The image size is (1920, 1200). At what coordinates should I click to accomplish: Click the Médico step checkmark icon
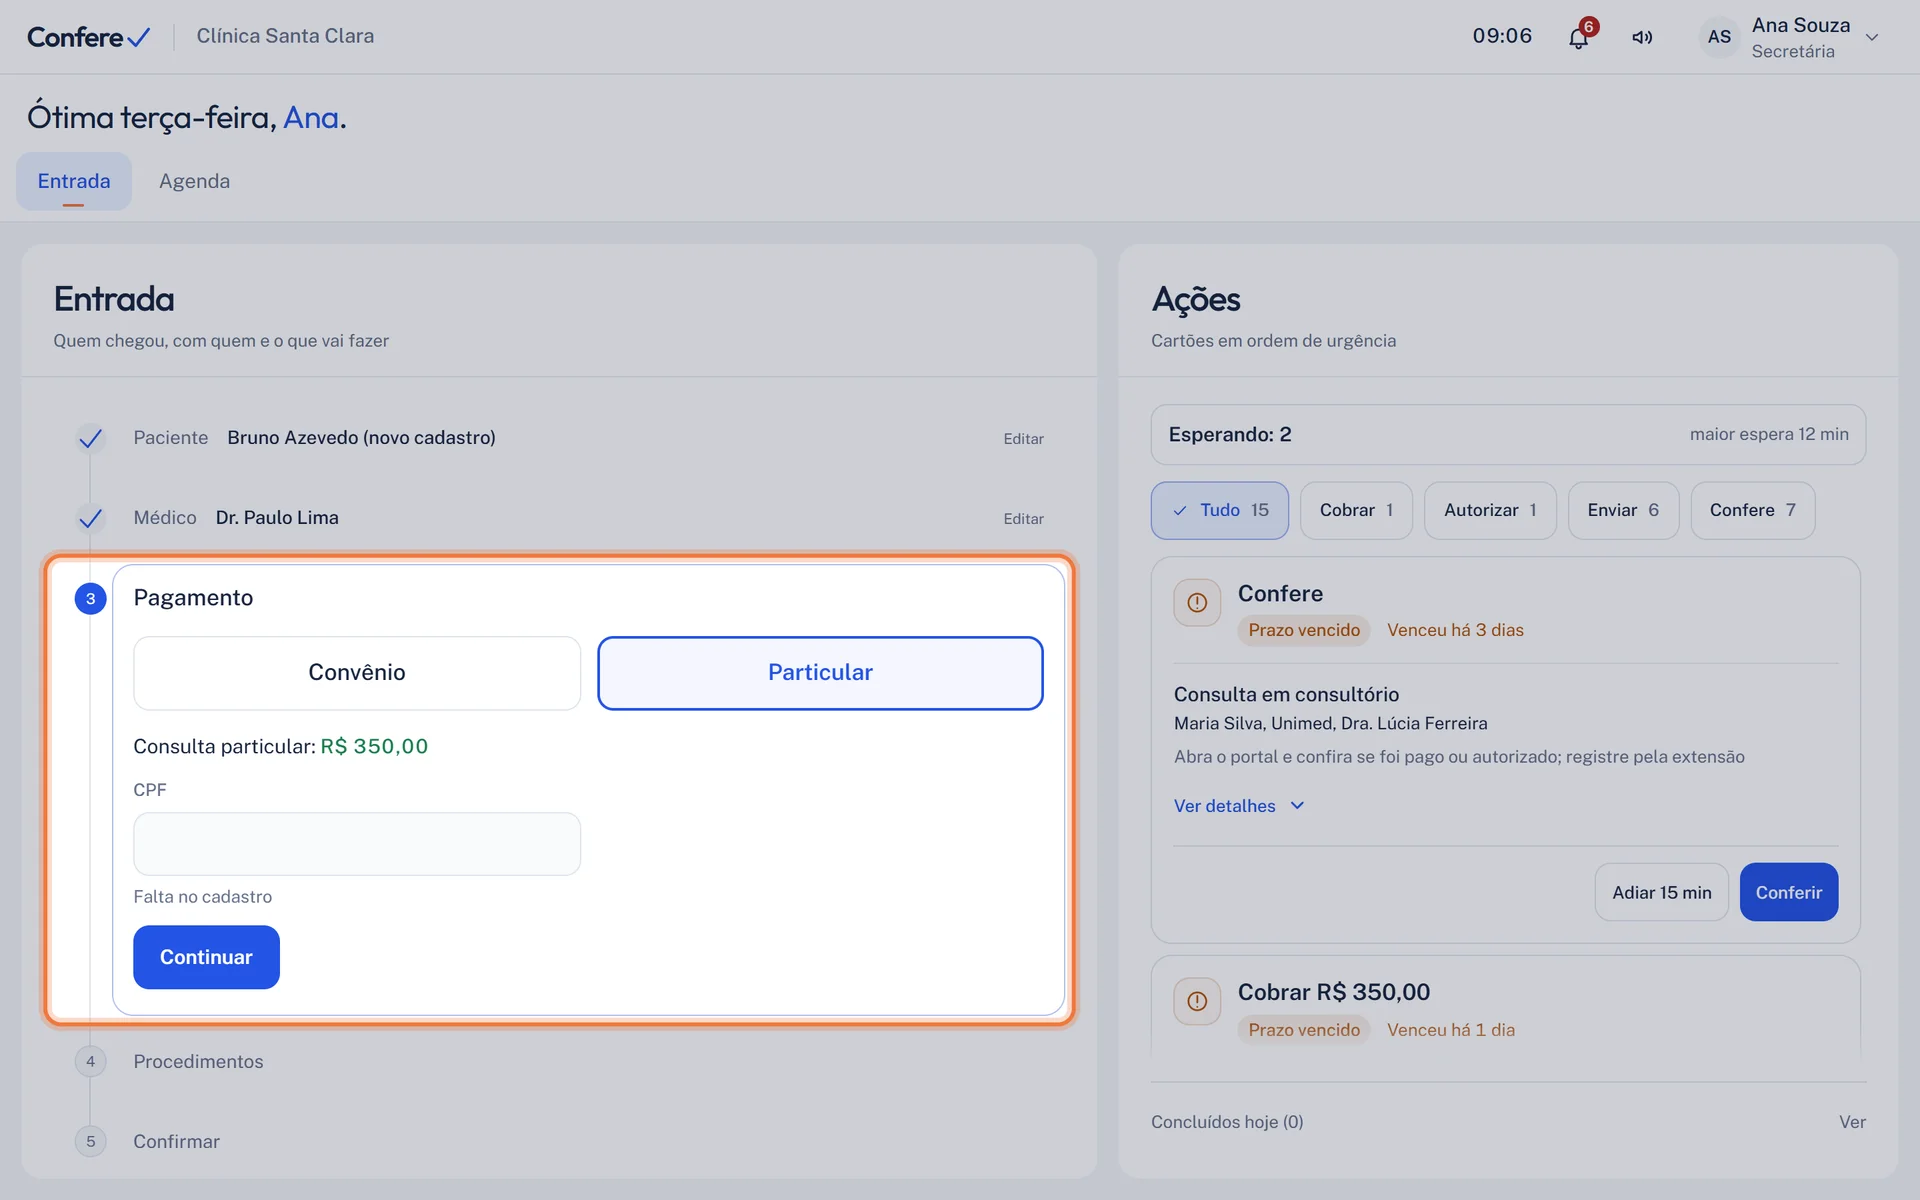(x=90, y=518)
